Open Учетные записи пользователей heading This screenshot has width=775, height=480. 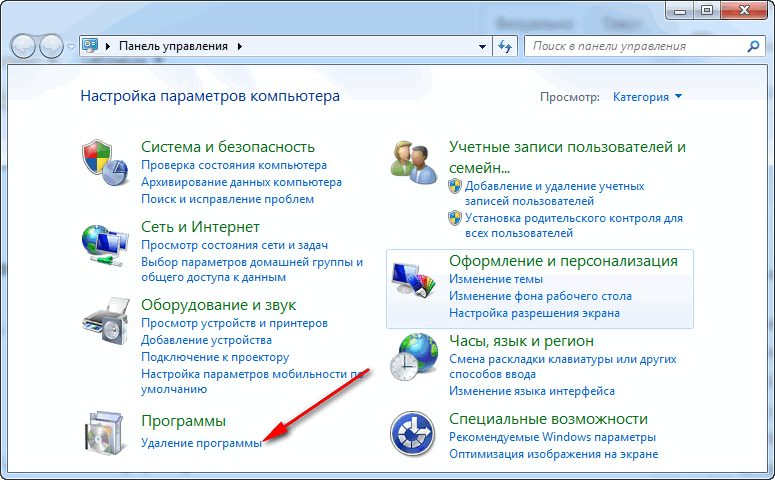coord(567,157)
